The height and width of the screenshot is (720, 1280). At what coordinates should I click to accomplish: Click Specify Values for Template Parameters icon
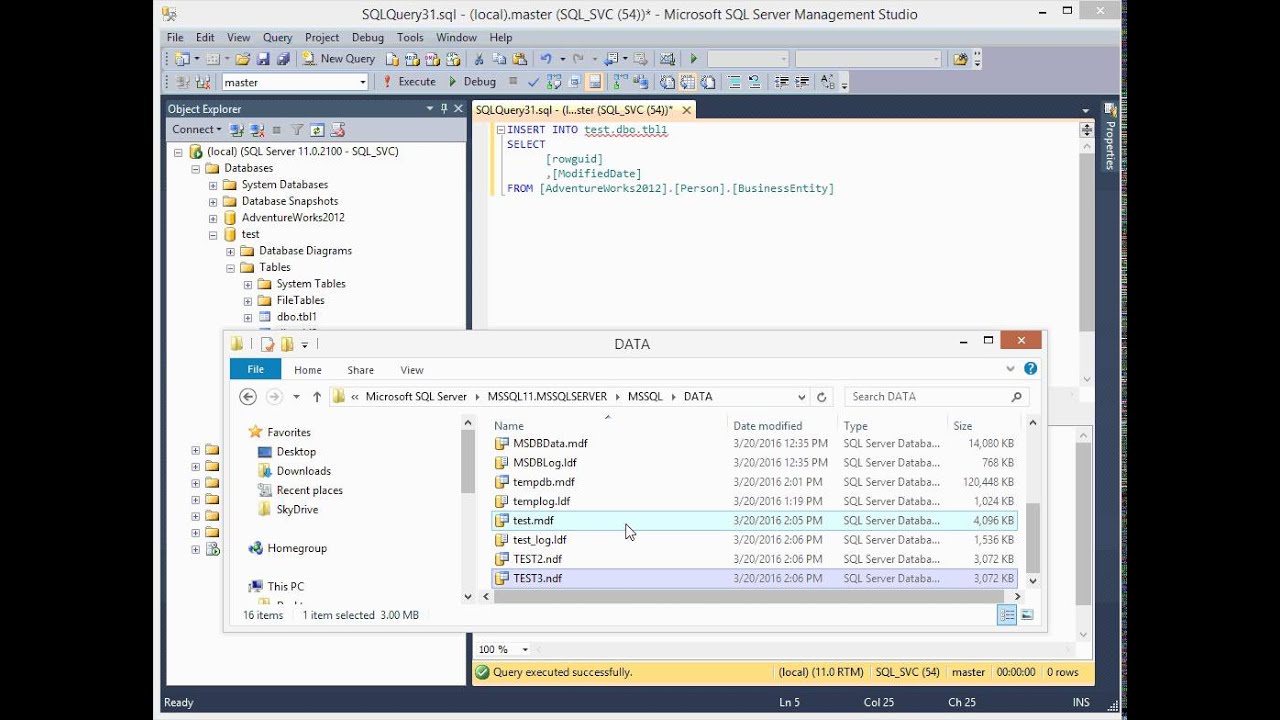pos(827,82)
